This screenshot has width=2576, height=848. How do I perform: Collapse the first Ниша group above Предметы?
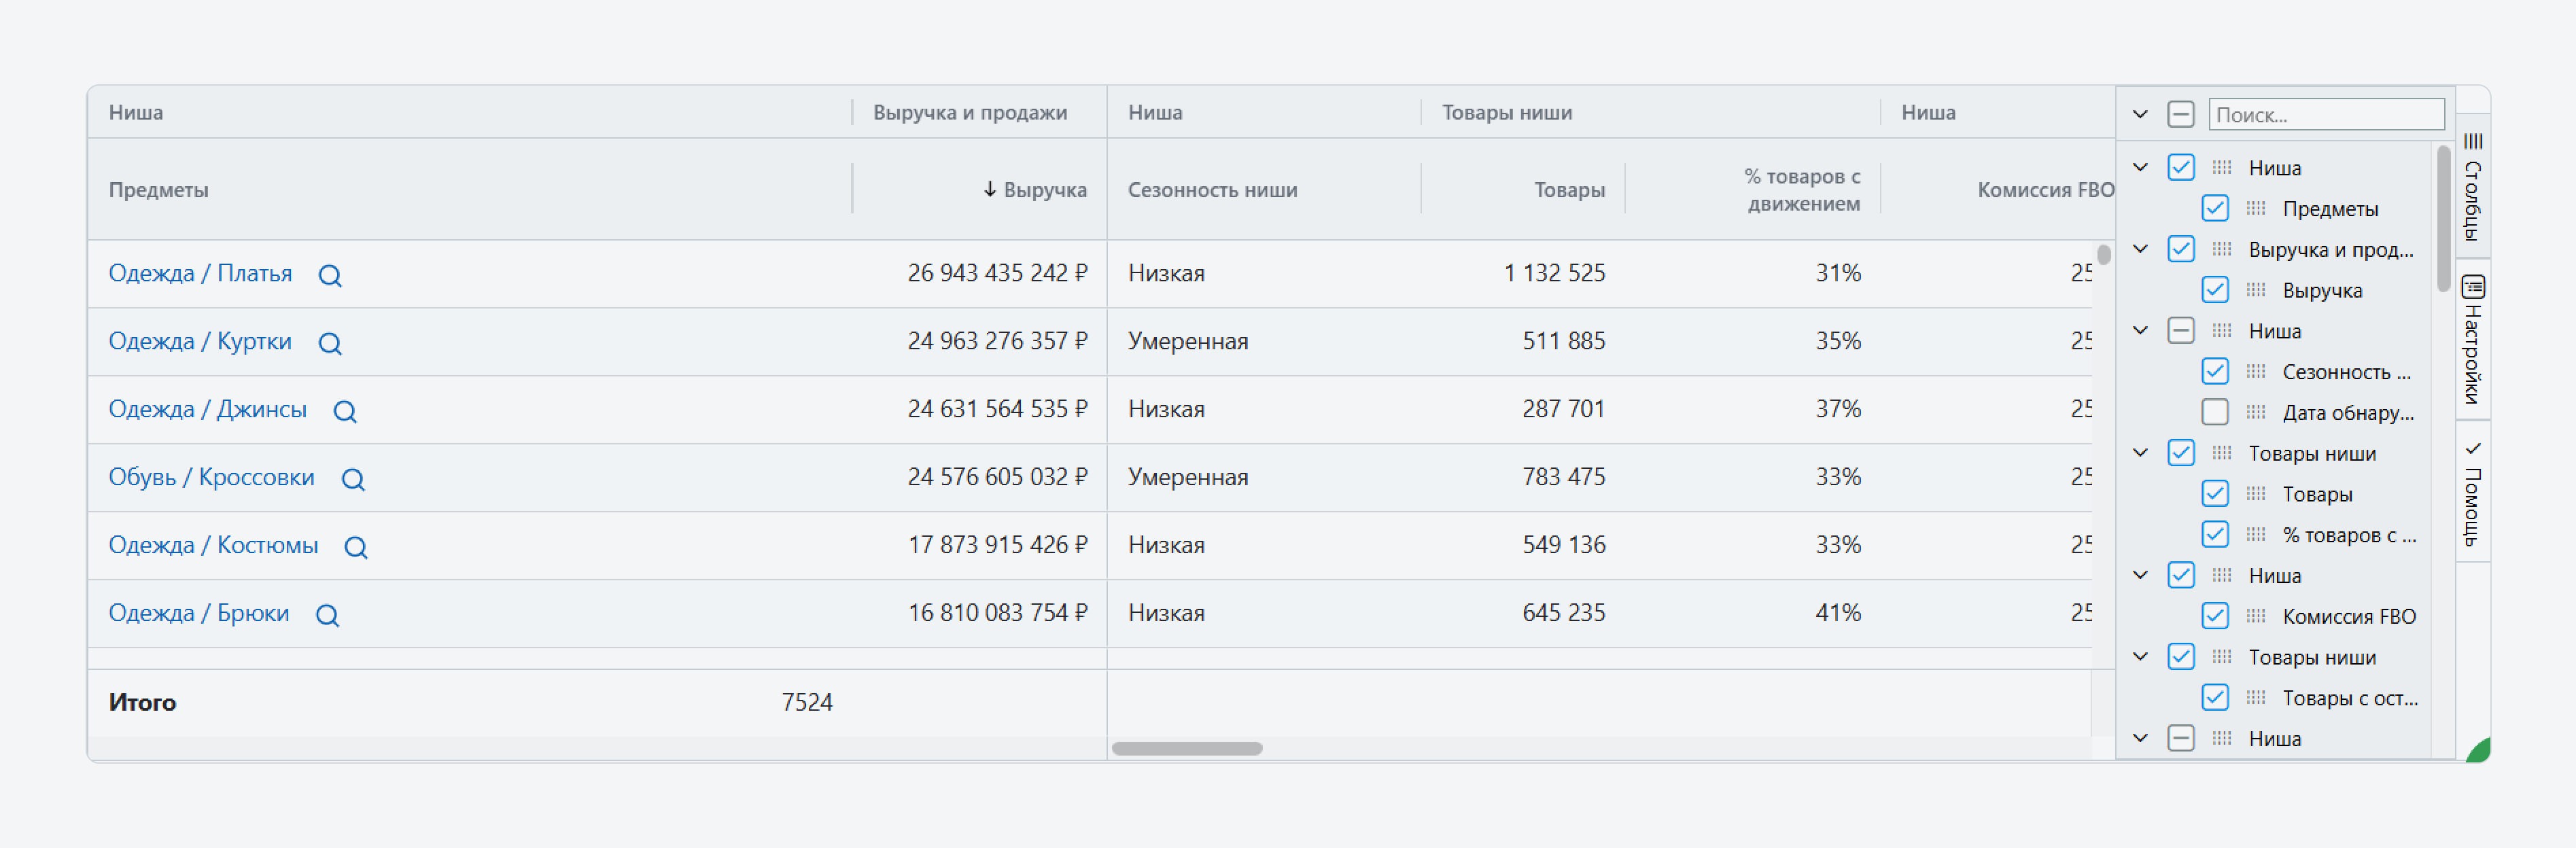point(2140,167)
